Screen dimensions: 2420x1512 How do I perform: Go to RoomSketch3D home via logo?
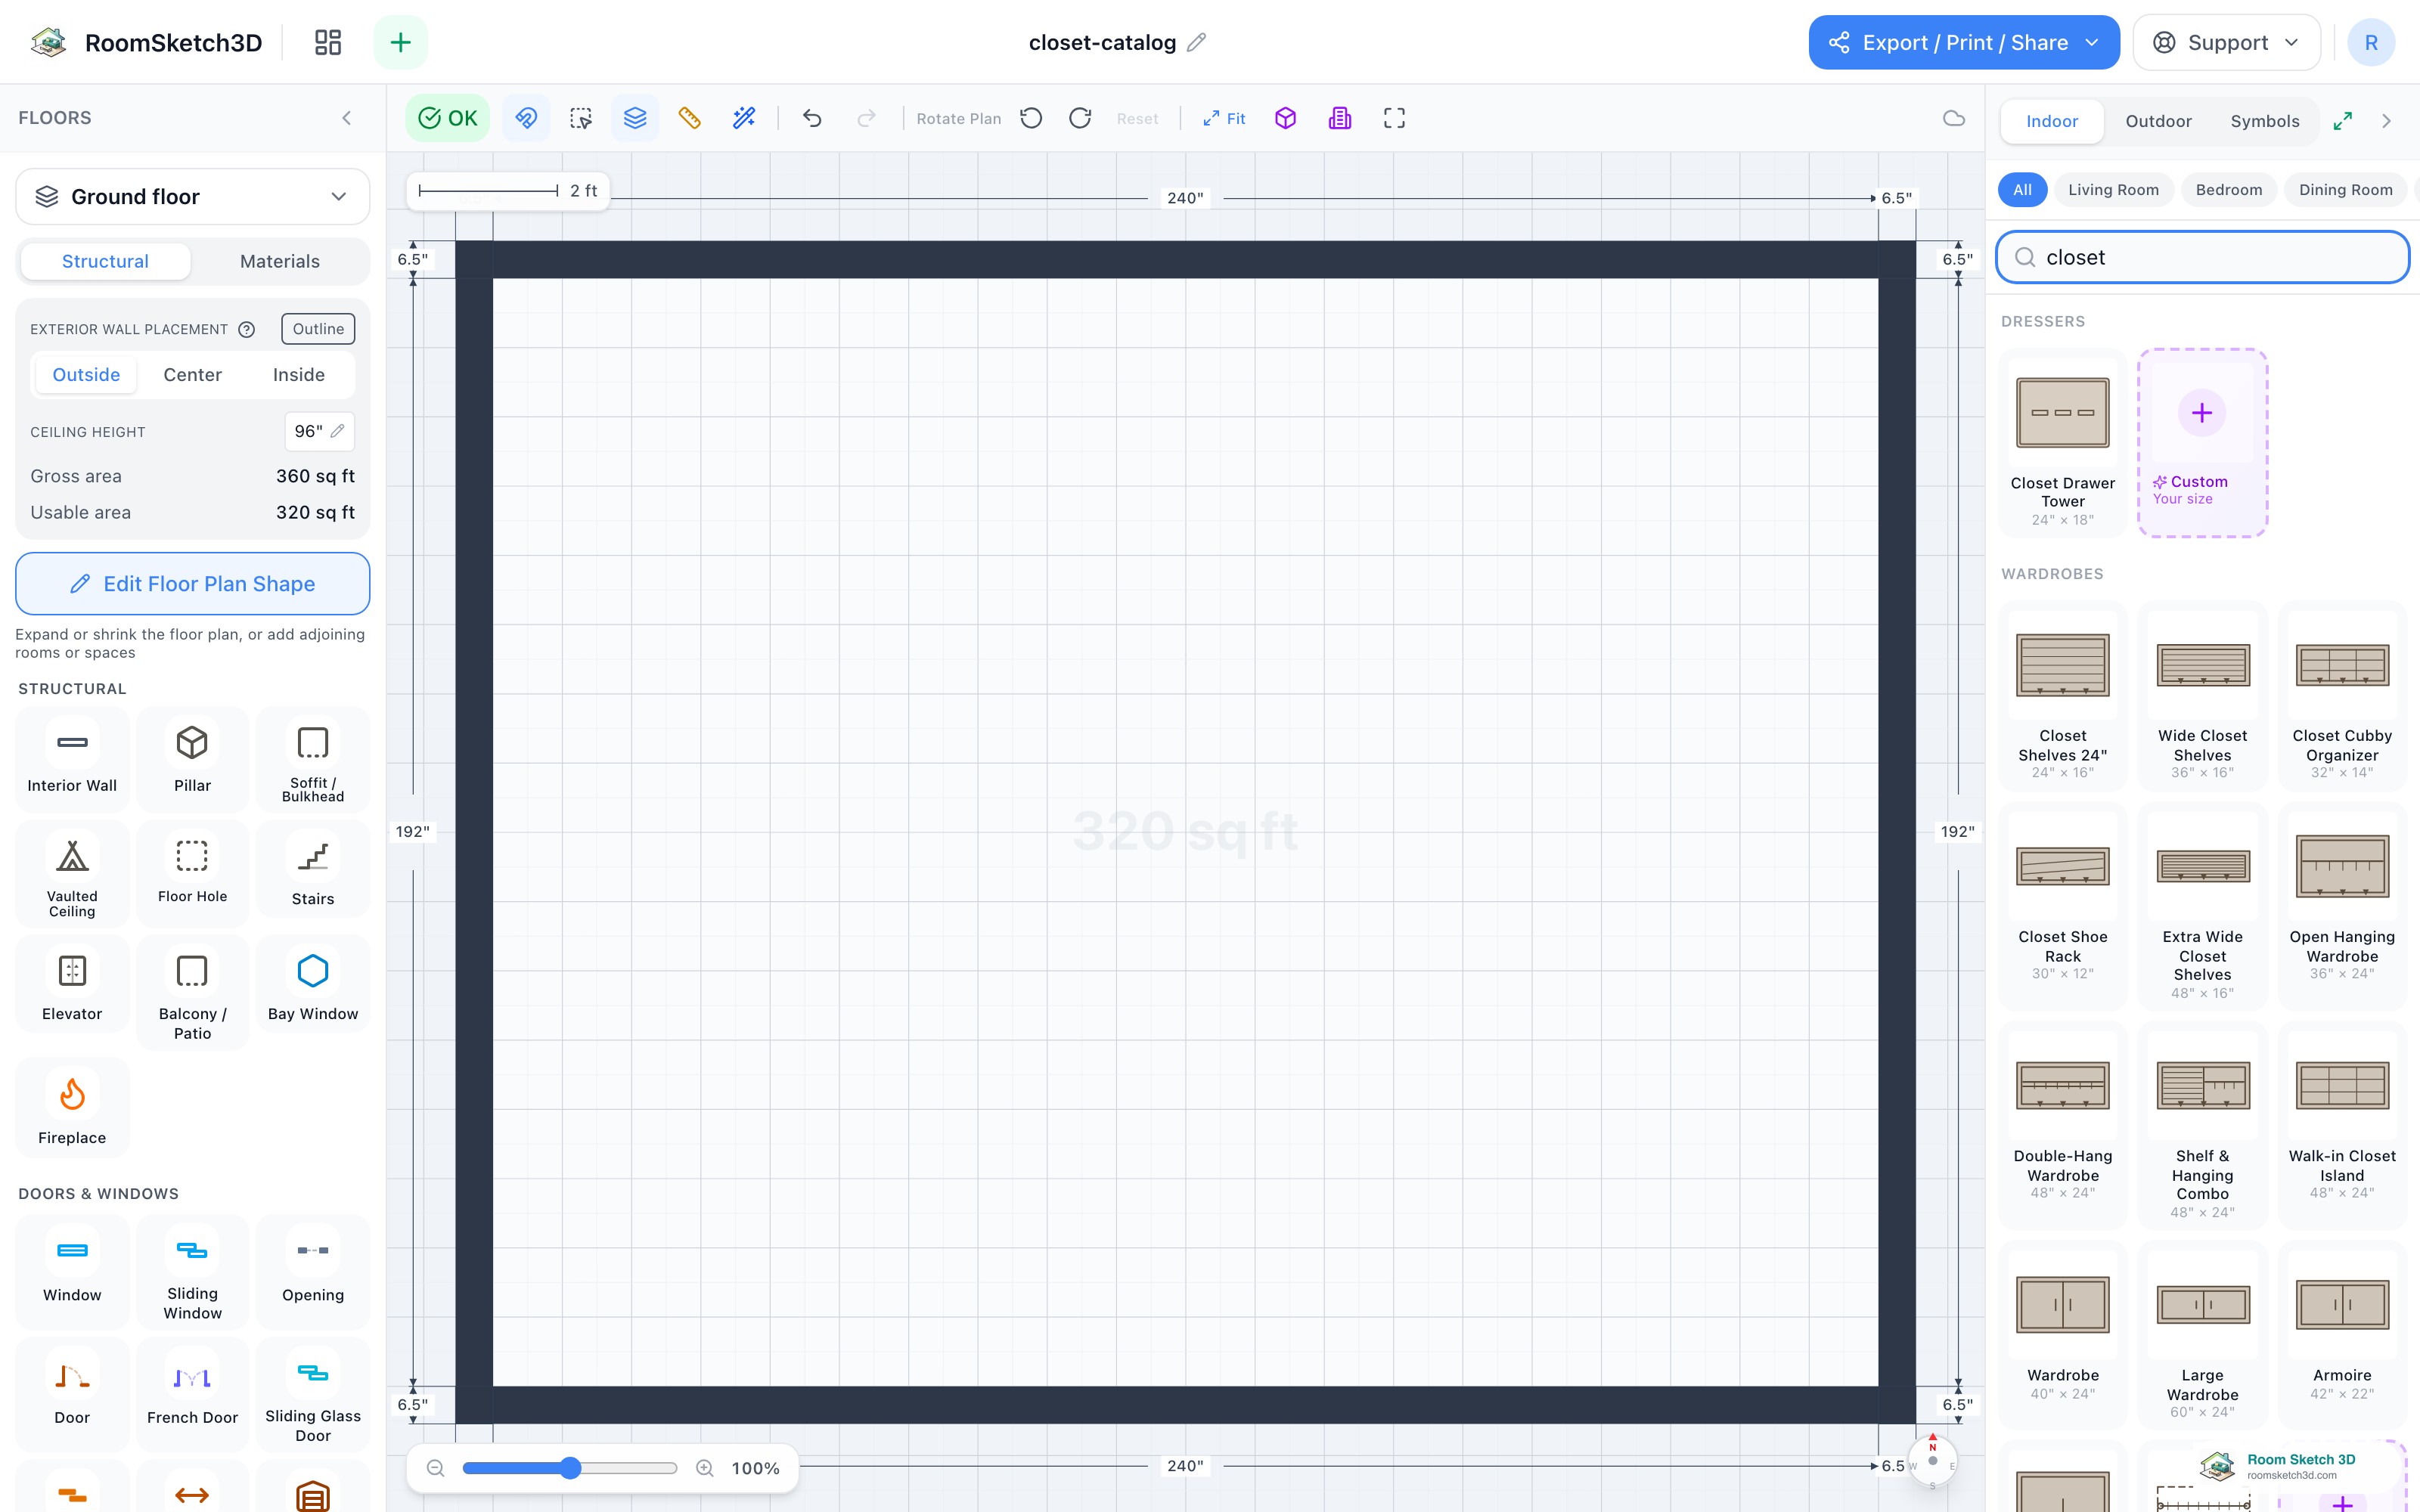click(x=146, y=42)
